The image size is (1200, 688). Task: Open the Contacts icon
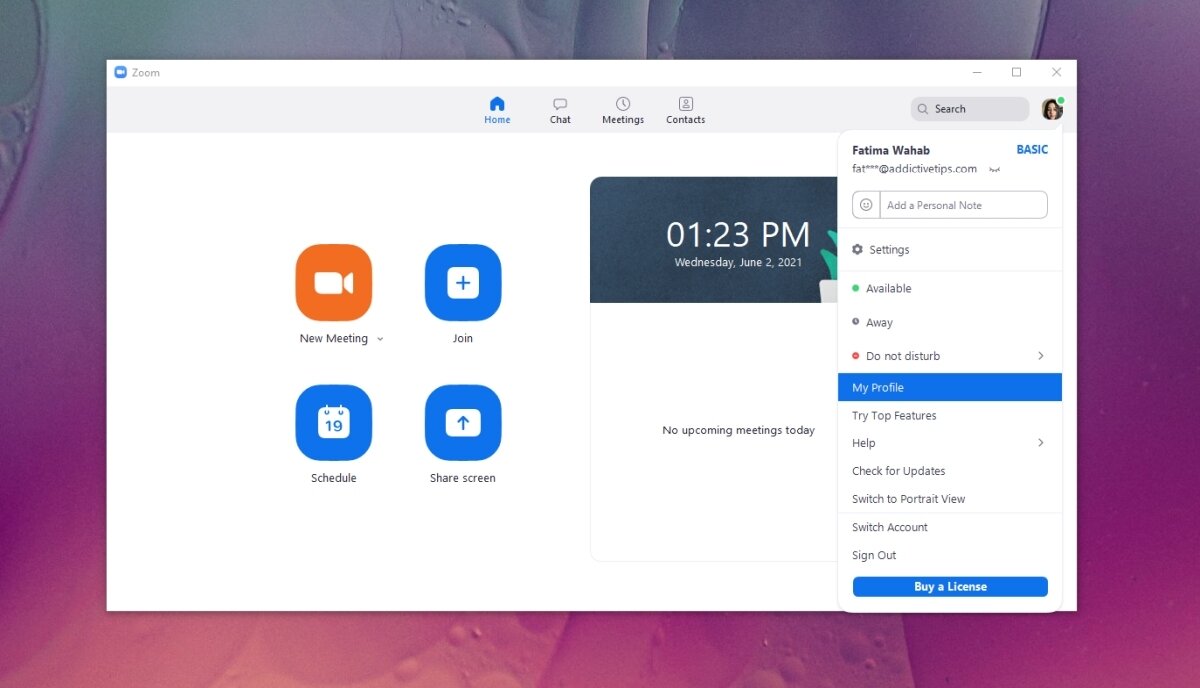[x=685, y=103]
